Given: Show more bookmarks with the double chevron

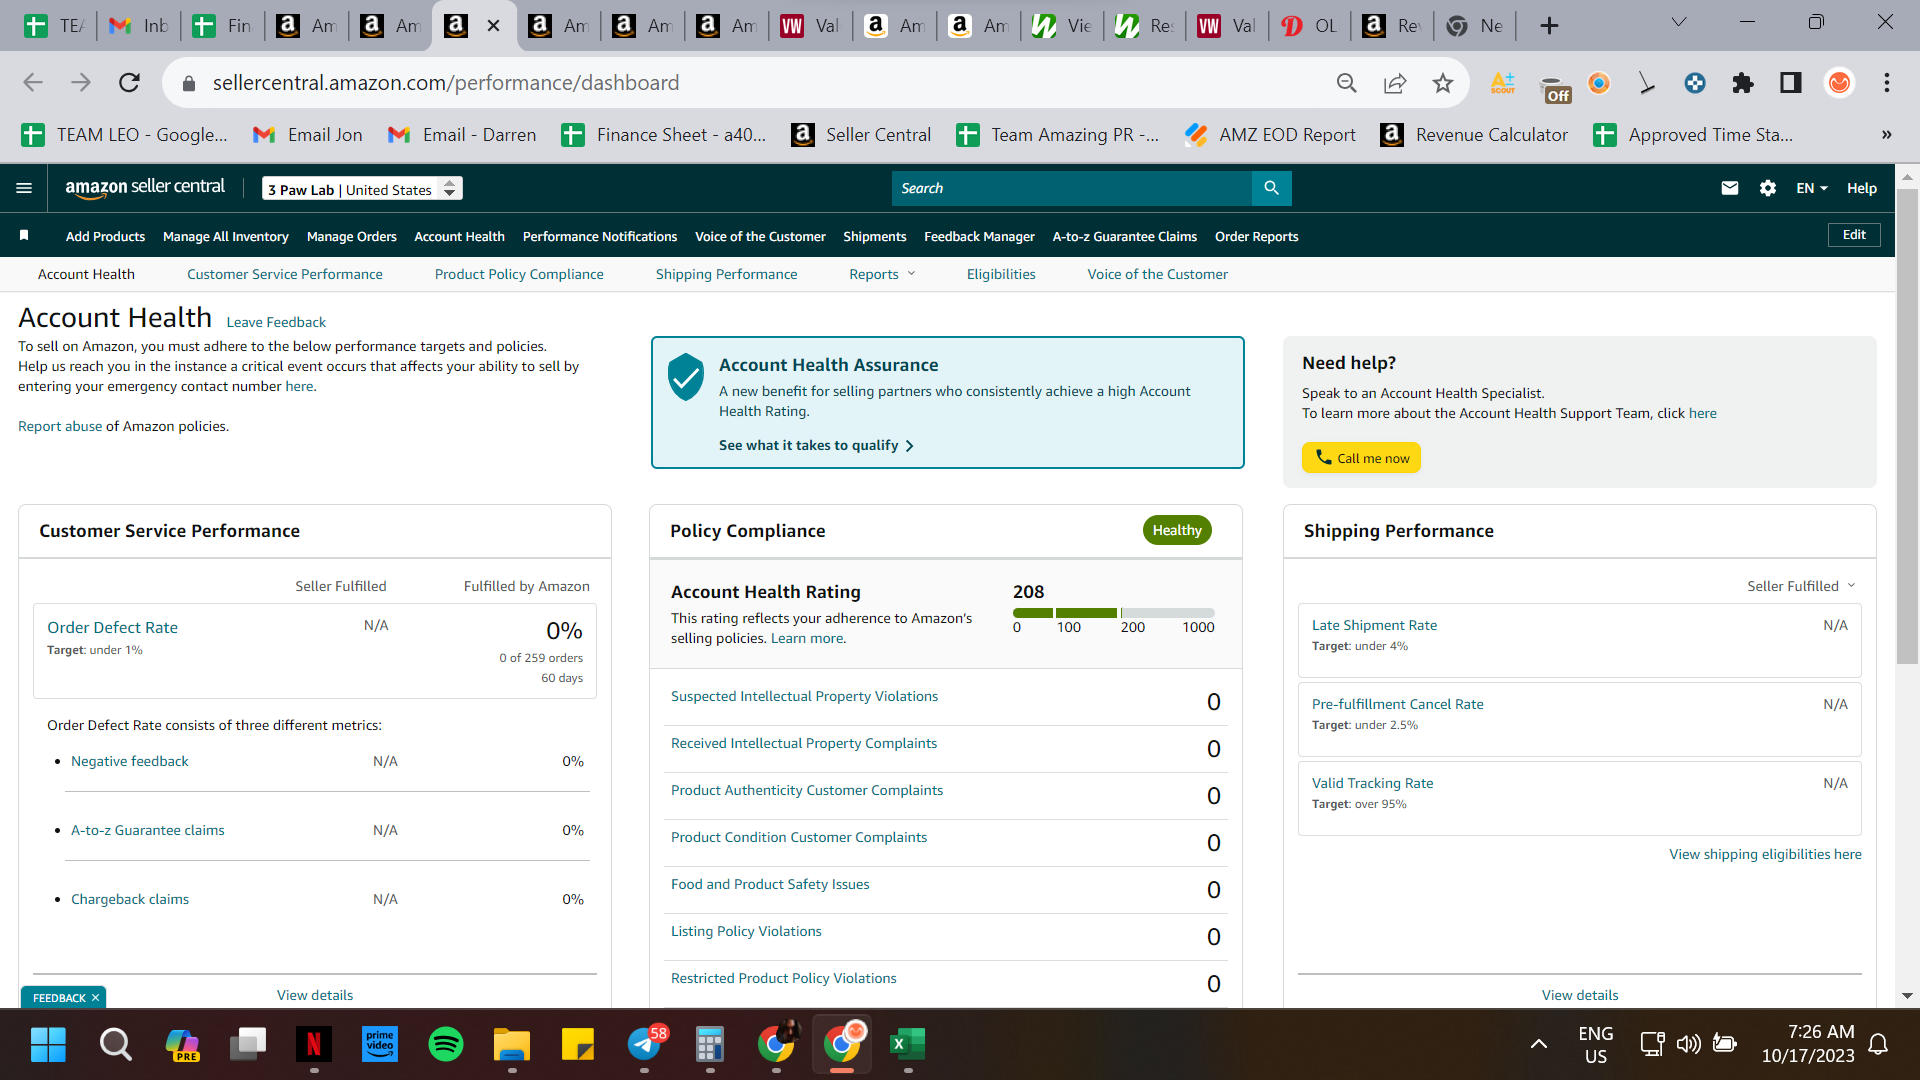Looking at the screenshot, I should (x=1886, y=135).
